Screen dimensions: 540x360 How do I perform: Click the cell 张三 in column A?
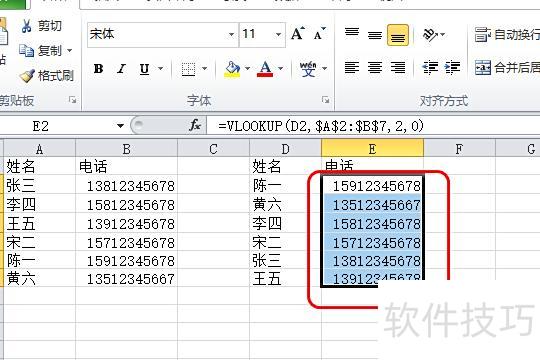click(x=39, y=185)
